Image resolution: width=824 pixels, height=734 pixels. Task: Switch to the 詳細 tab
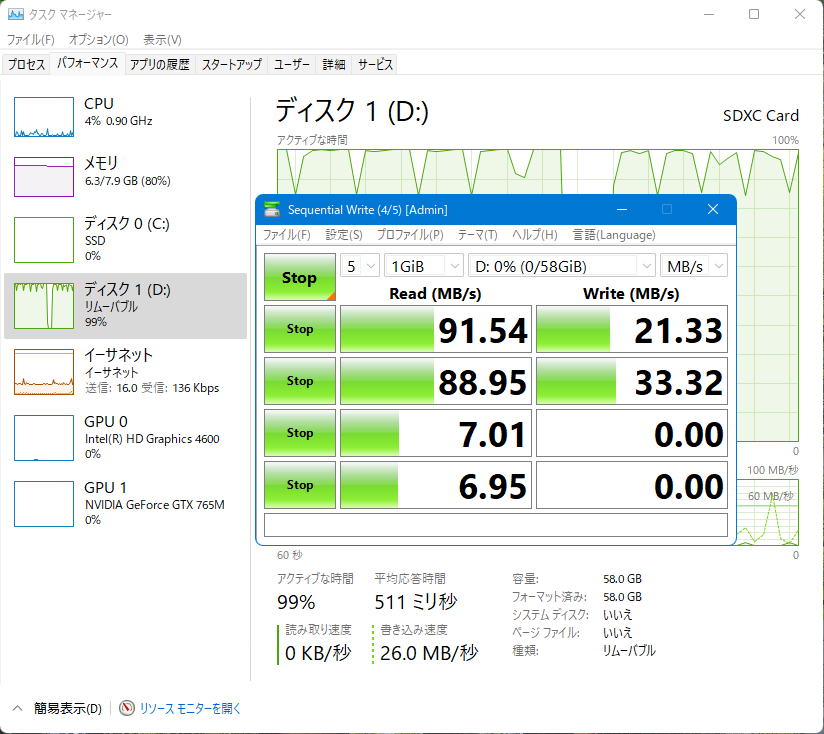pos(334,65)
